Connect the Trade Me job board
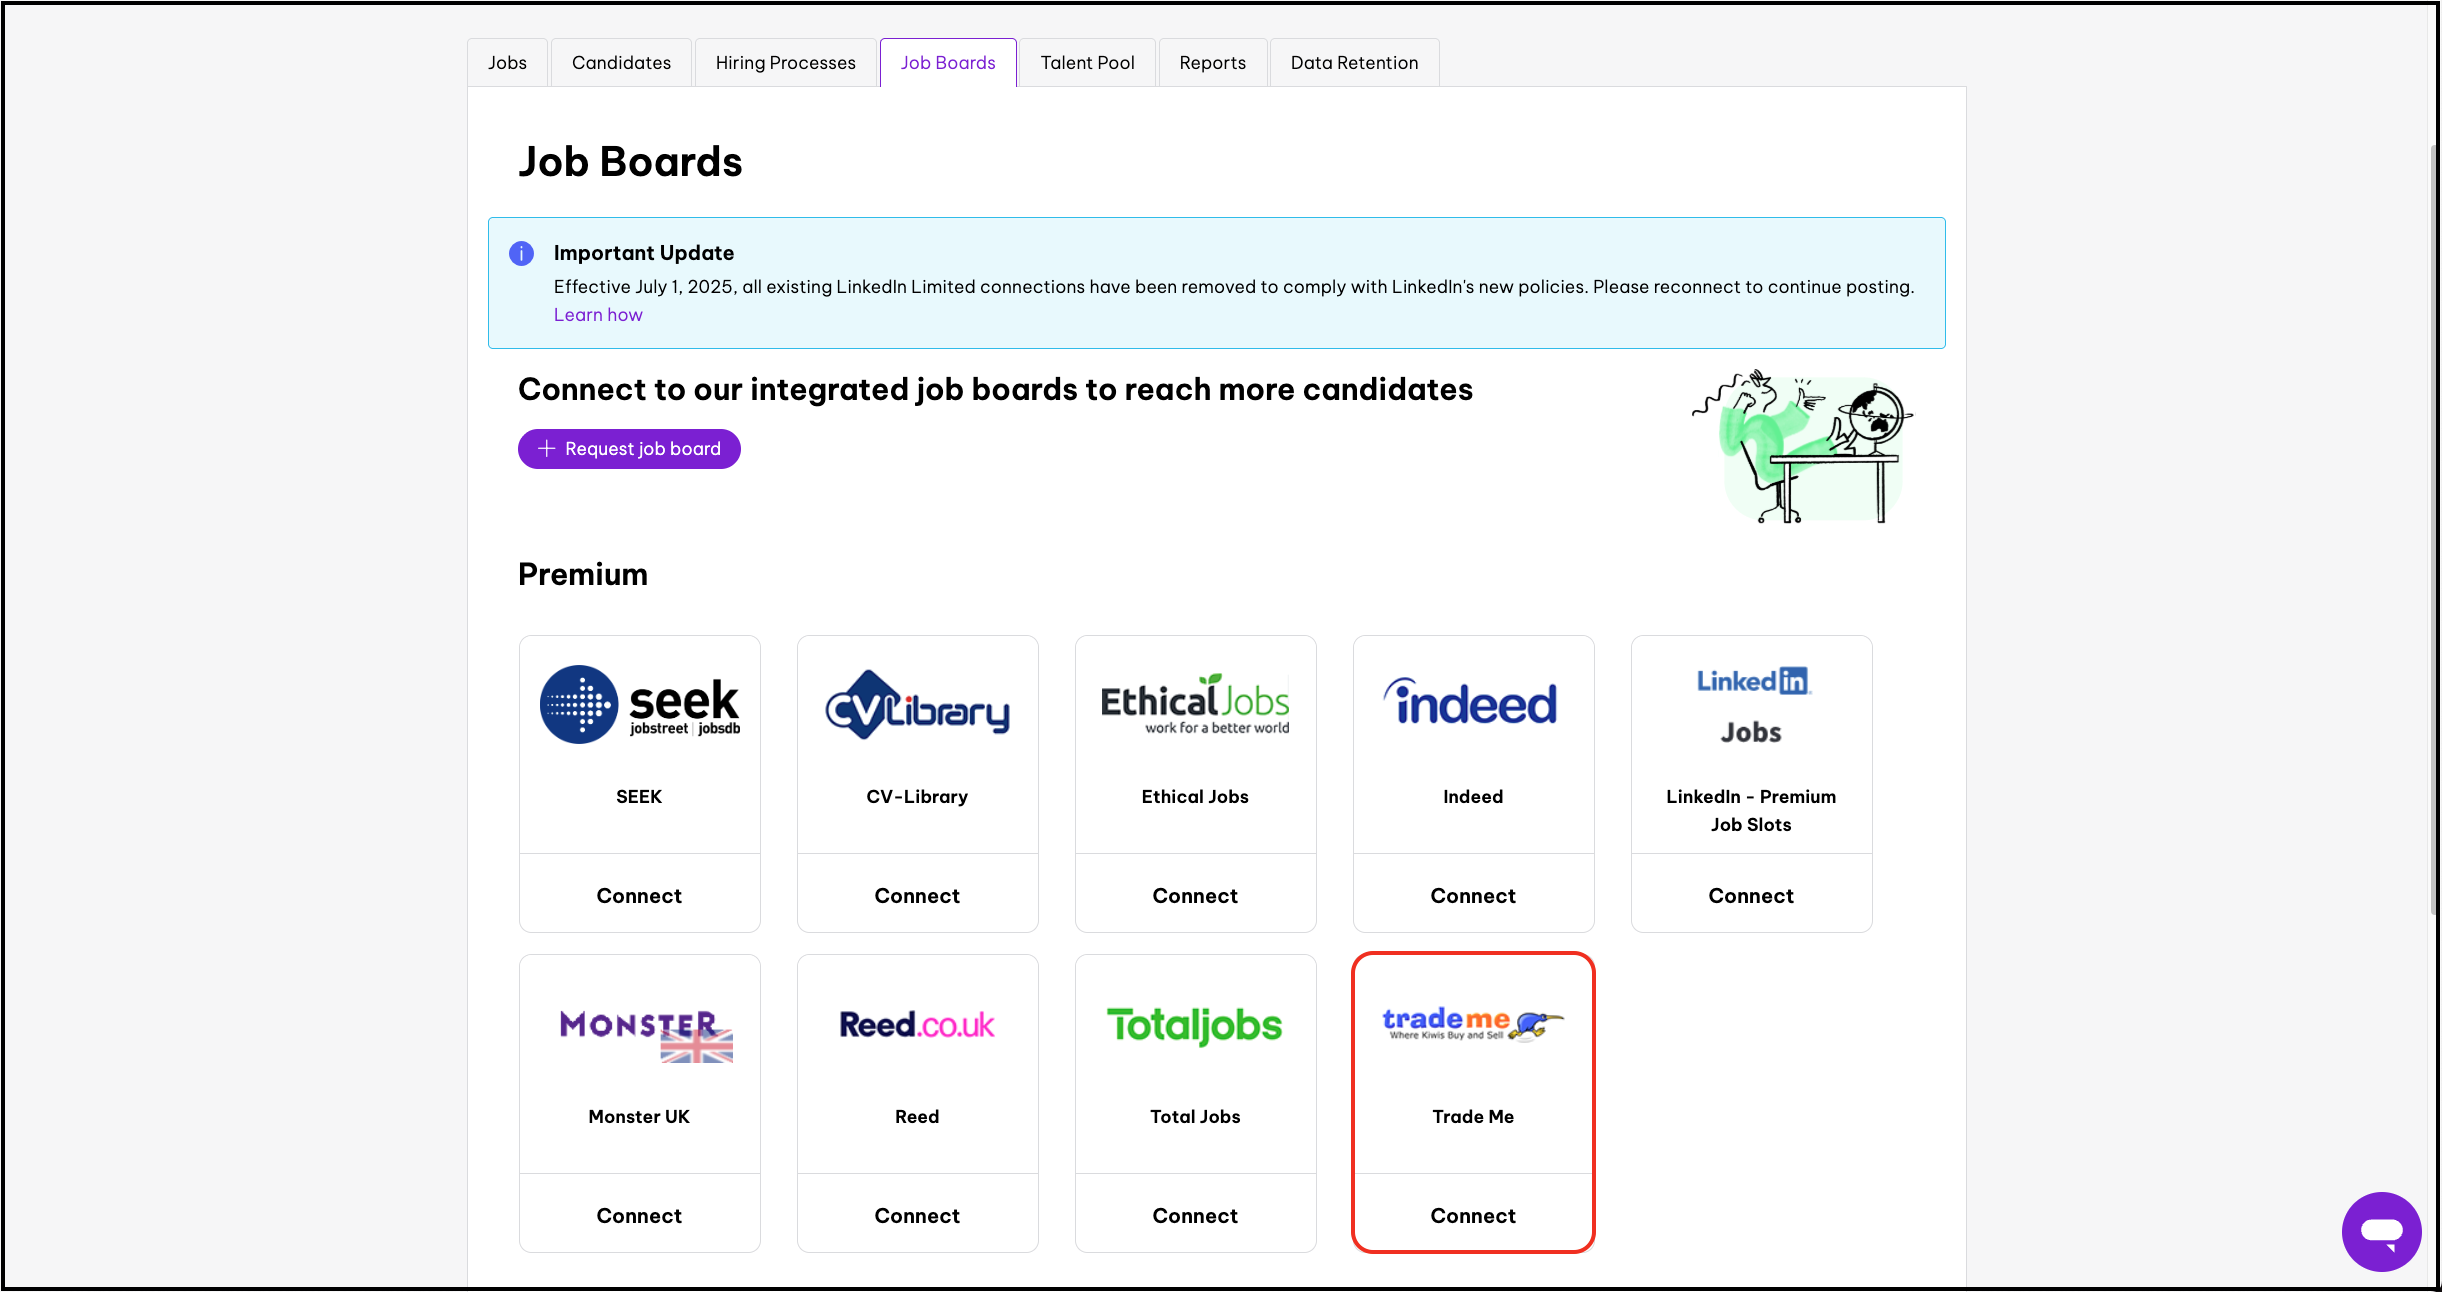2442x1292 pixels. pyautogui.click(x=1473, y=1216)
